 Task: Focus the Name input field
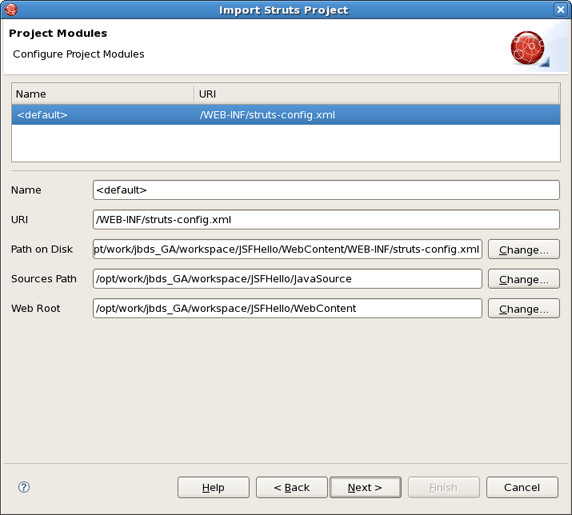tap(326, 190)
